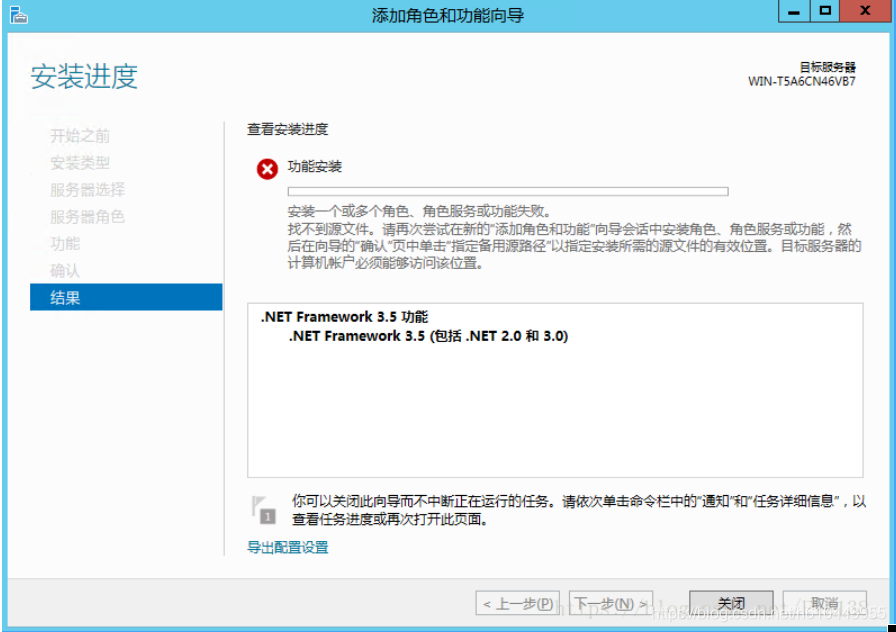
Task: Minimize the wizard window
Action: 794,12
